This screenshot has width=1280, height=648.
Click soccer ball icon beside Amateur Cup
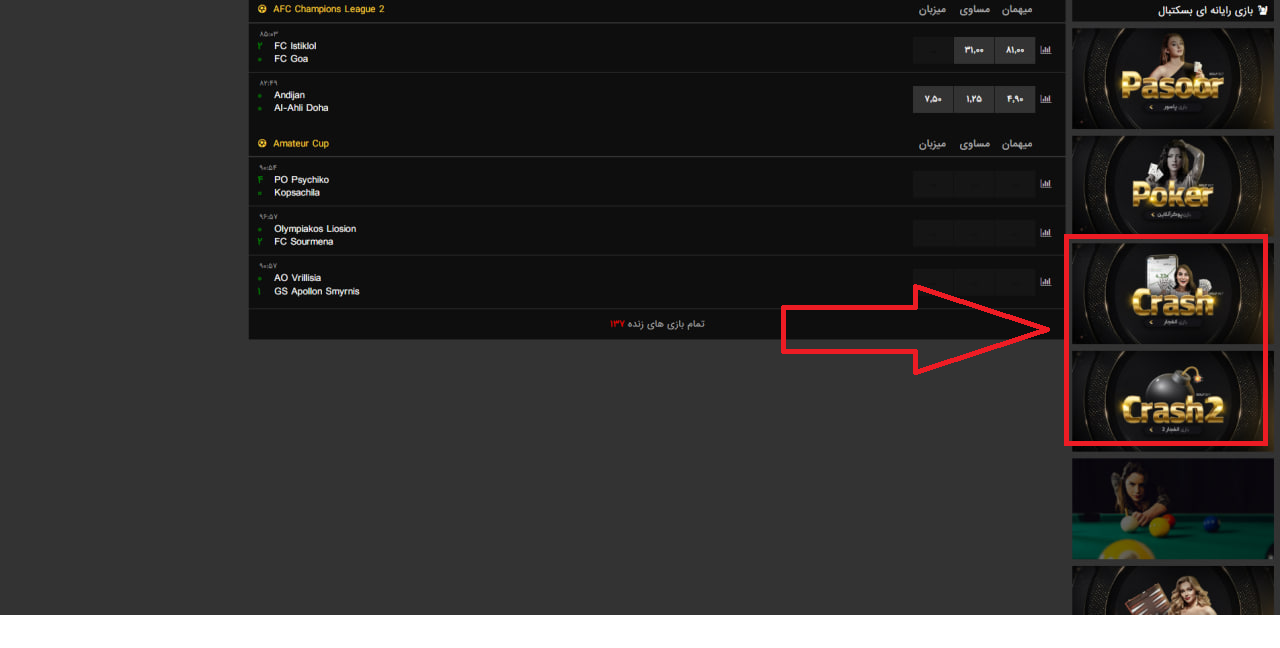(x=262, y=144)
